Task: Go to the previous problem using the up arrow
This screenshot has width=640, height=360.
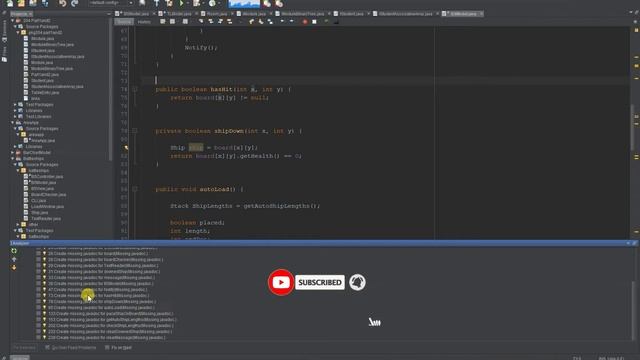Action: tap(14, 259)
